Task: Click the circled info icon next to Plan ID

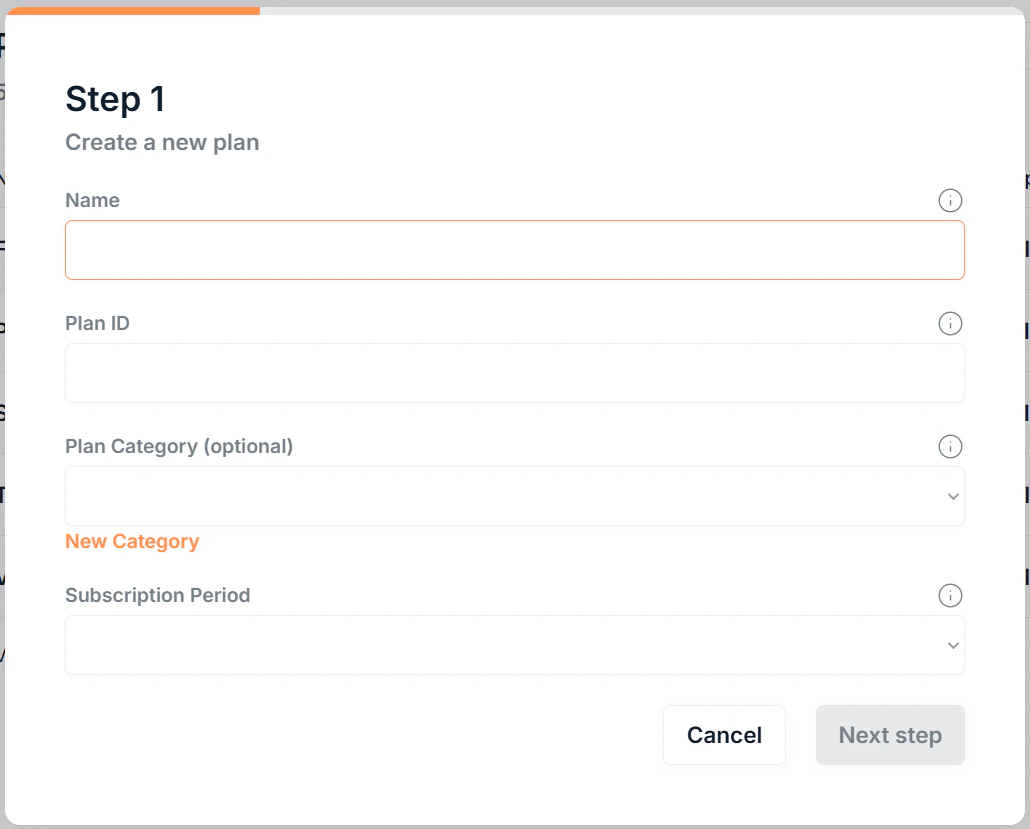Action: point(950,323)
